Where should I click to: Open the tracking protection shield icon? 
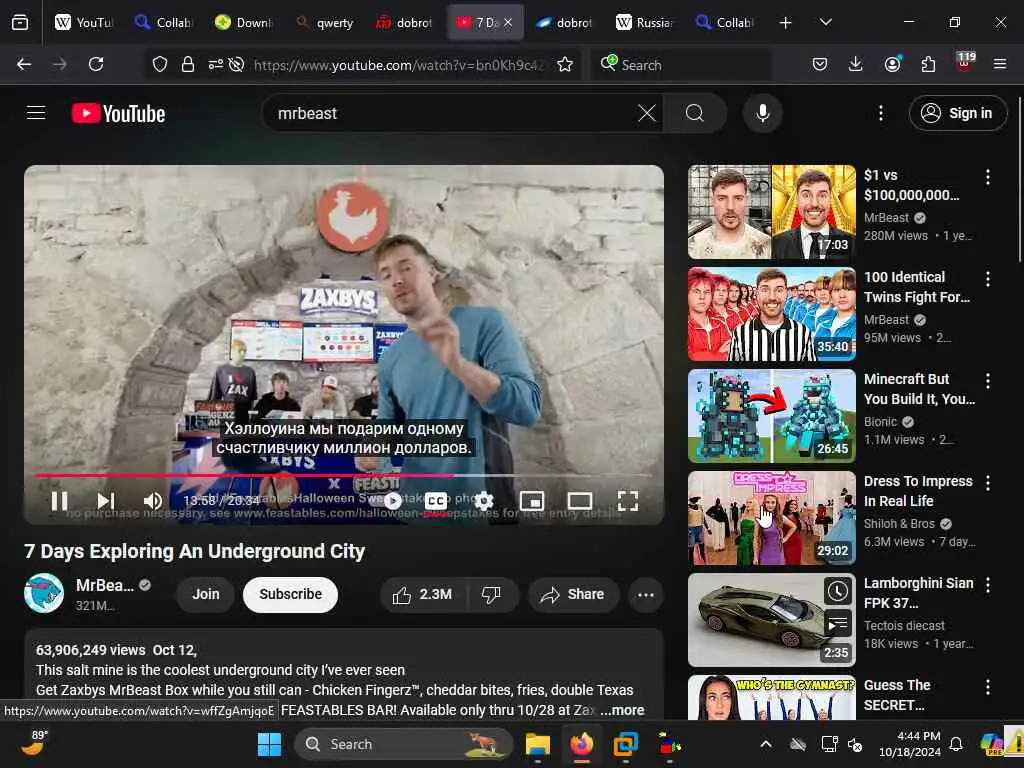click(160, 64)
